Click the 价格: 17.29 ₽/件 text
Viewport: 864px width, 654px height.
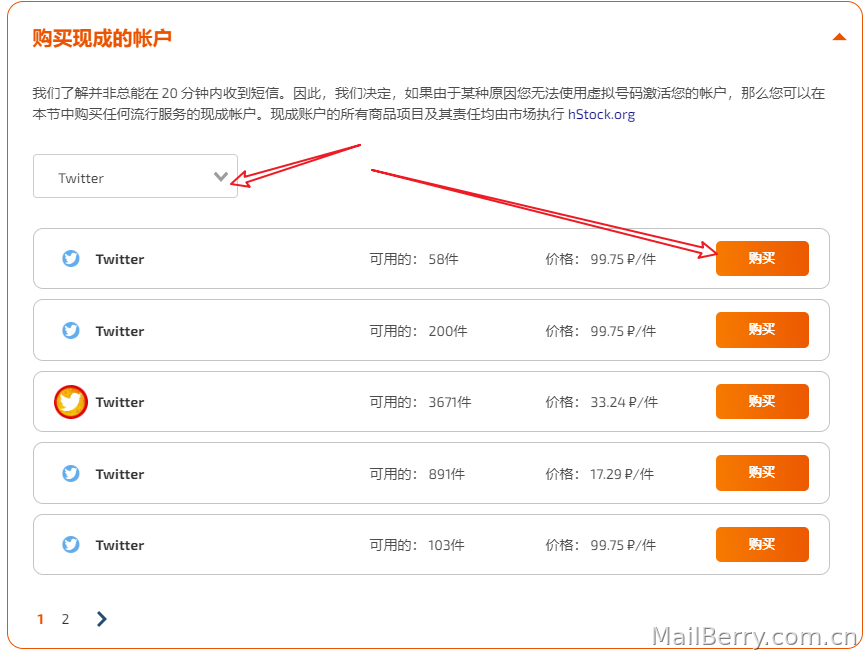point(600,474)
